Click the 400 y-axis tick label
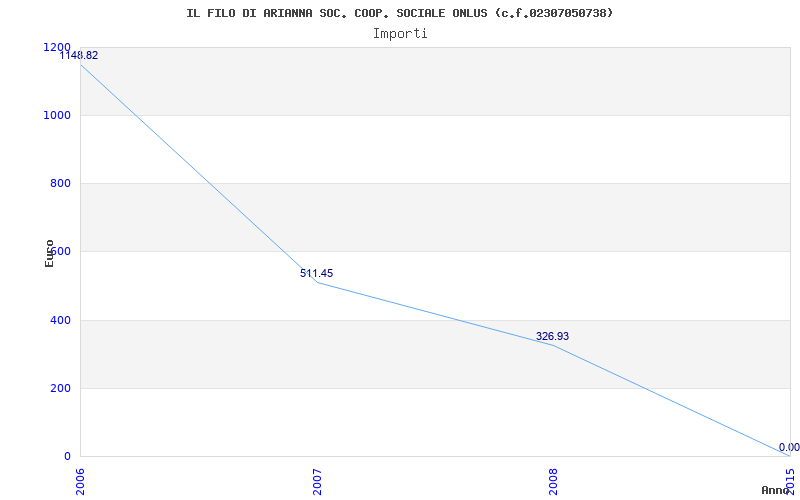Image resolution: width=800 pixels, height=500 pixels. coord(60,320)
